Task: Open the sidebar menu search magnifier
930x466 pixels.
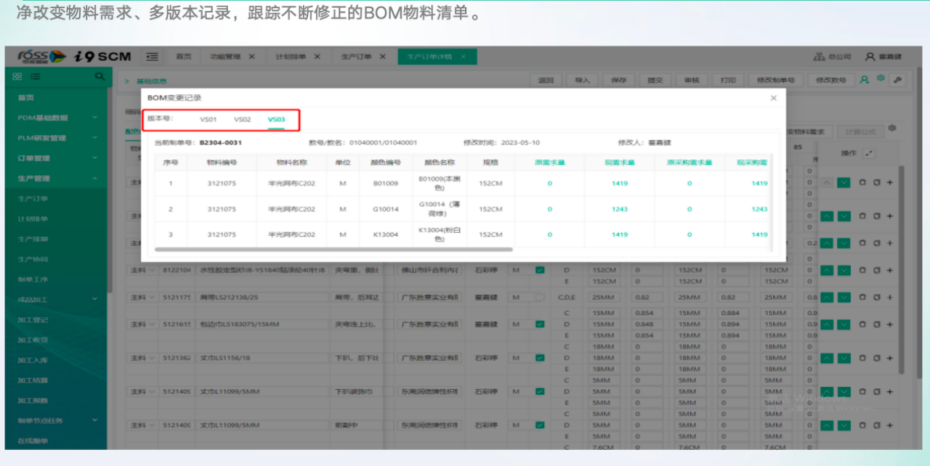Action: coord(100,76)
